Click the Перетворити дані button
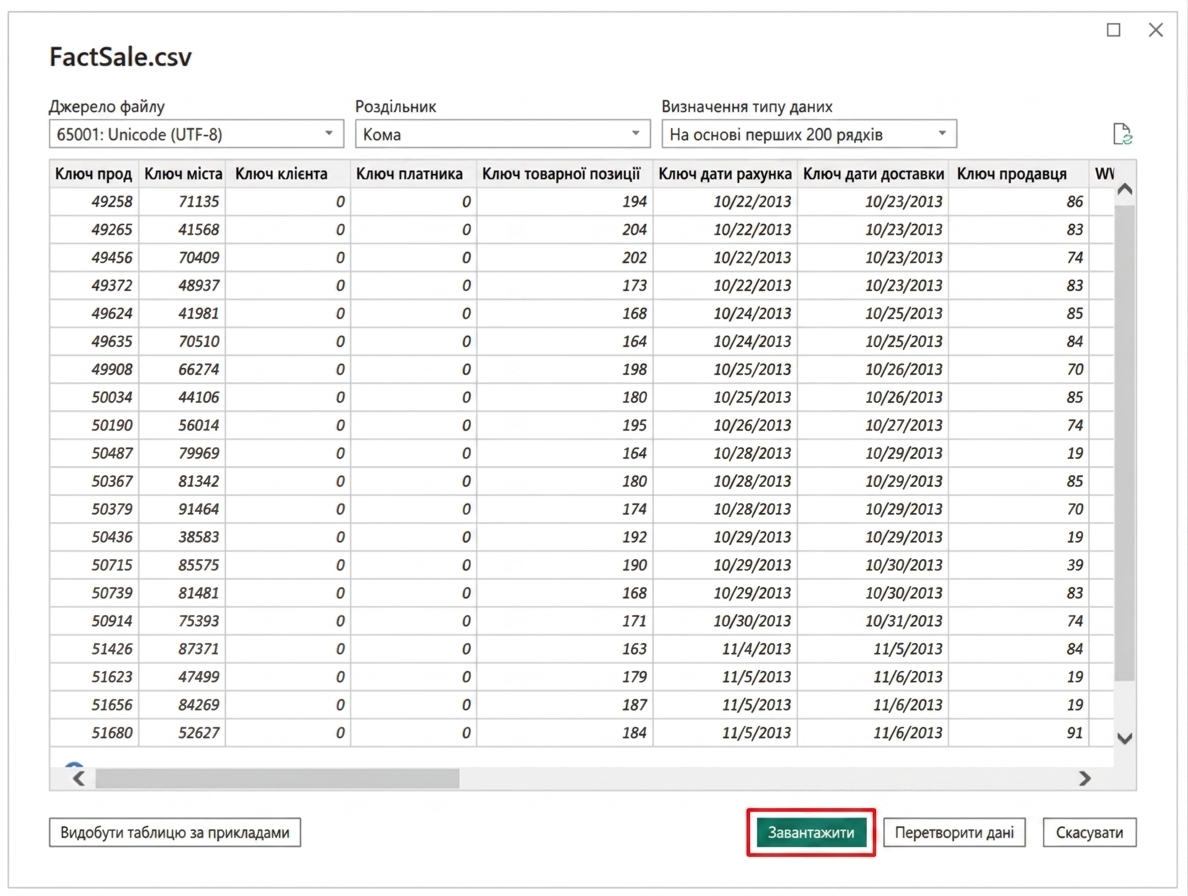The width and height of the screenshot is (1188, 896). 954,832
